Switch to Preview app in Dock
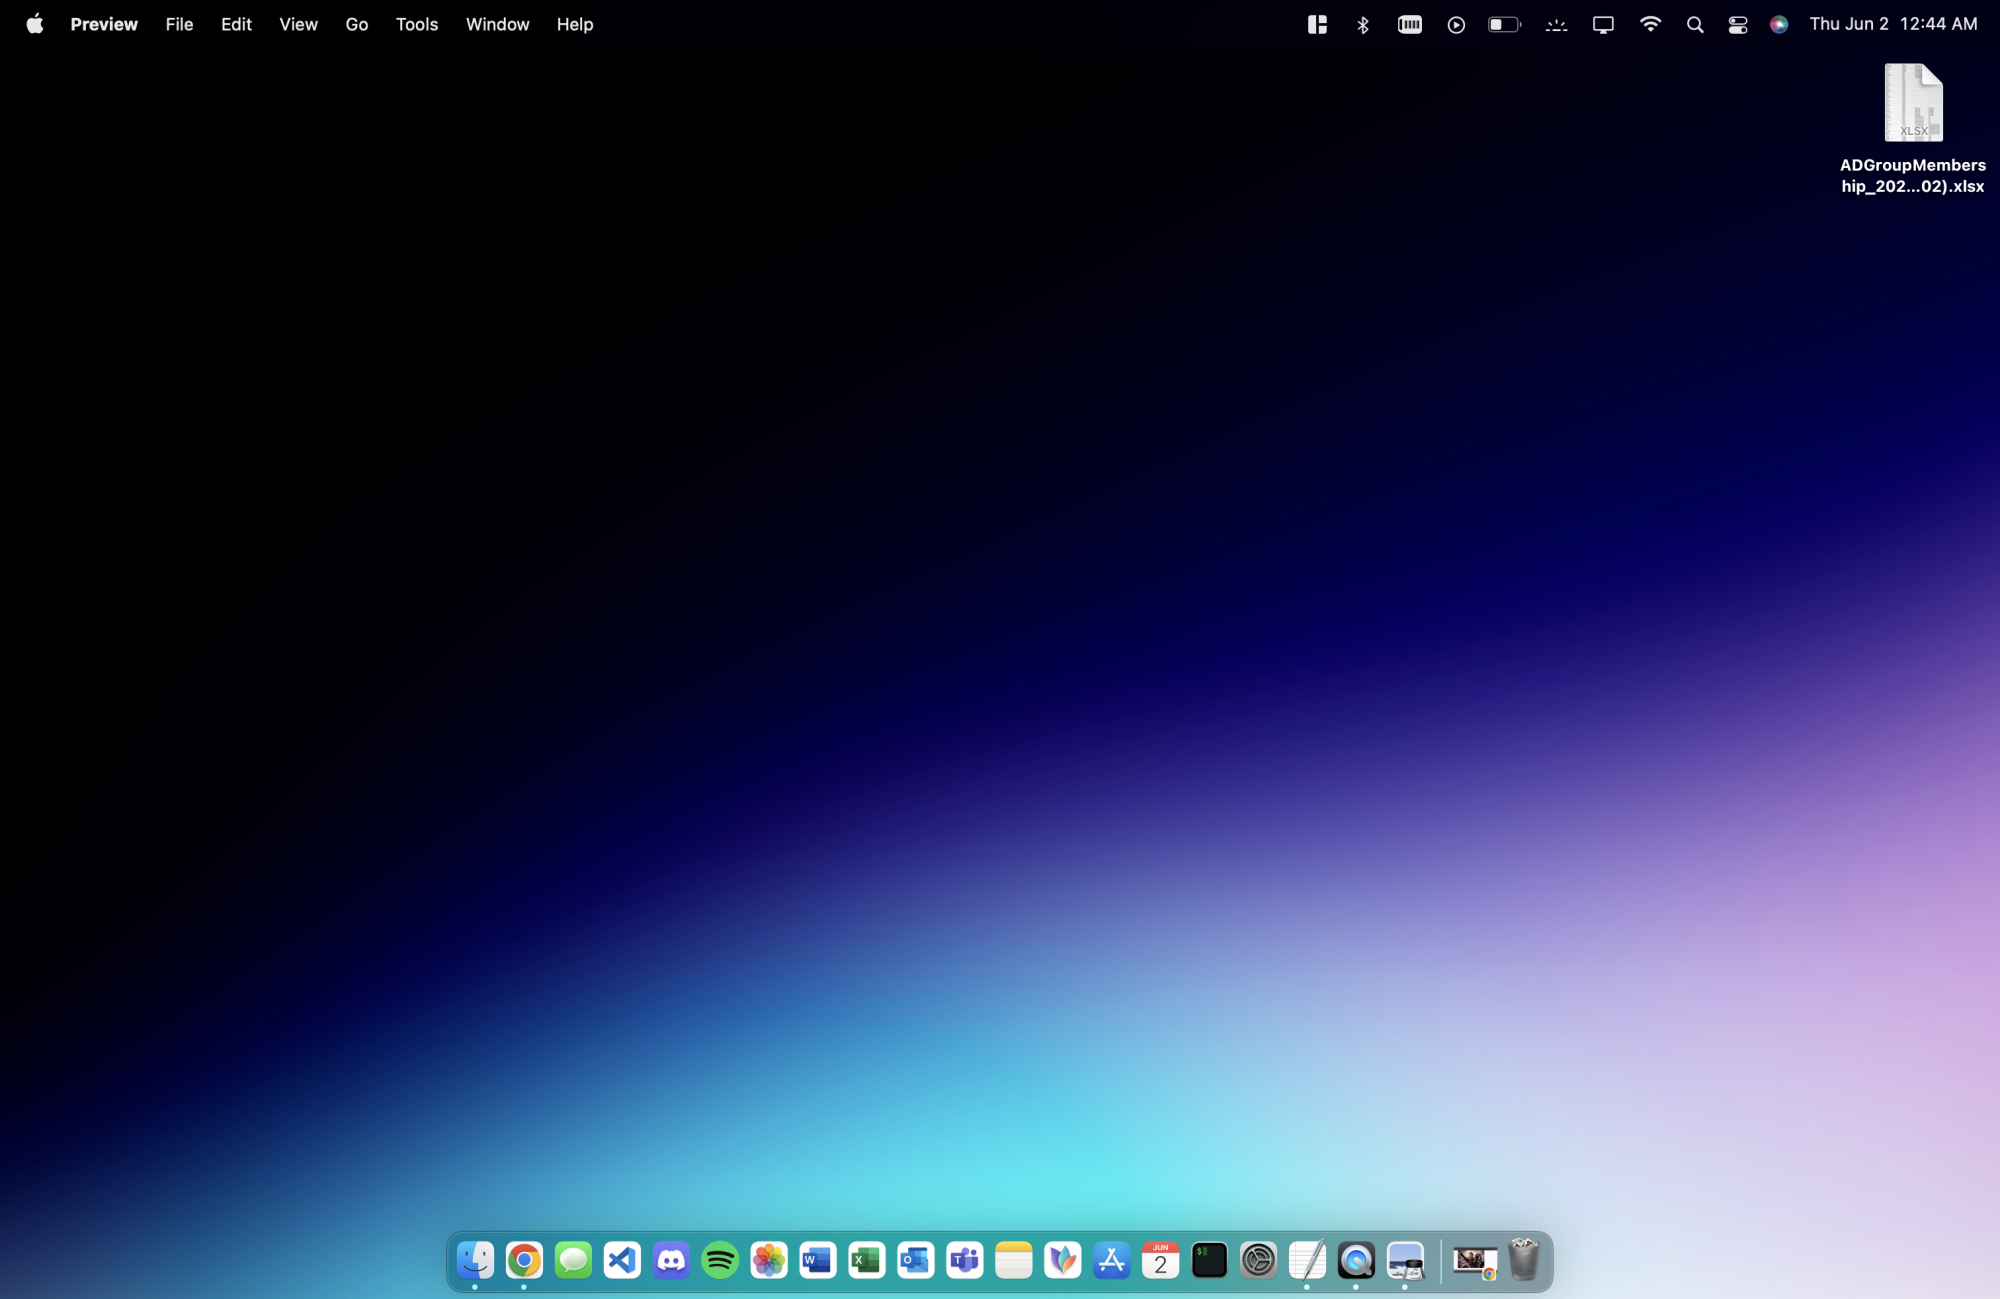Viewport: 2000px width, 1299px height. point(1406,1260)
